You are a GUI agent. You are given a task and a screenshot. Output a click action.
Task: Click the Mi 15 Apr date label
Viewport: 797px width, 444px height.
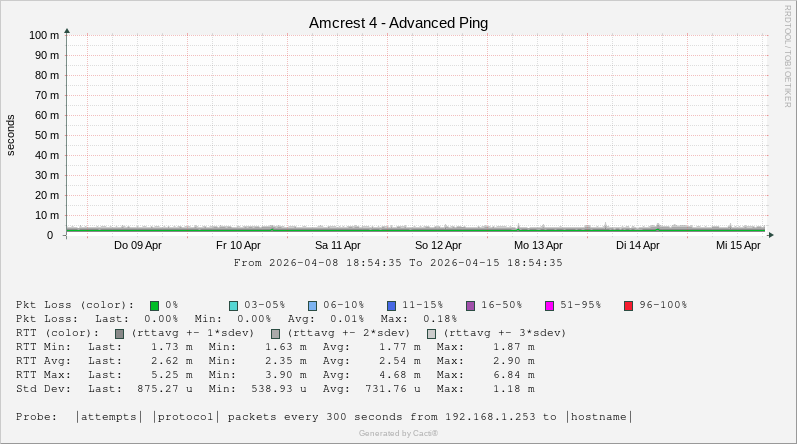coord(738,245)
